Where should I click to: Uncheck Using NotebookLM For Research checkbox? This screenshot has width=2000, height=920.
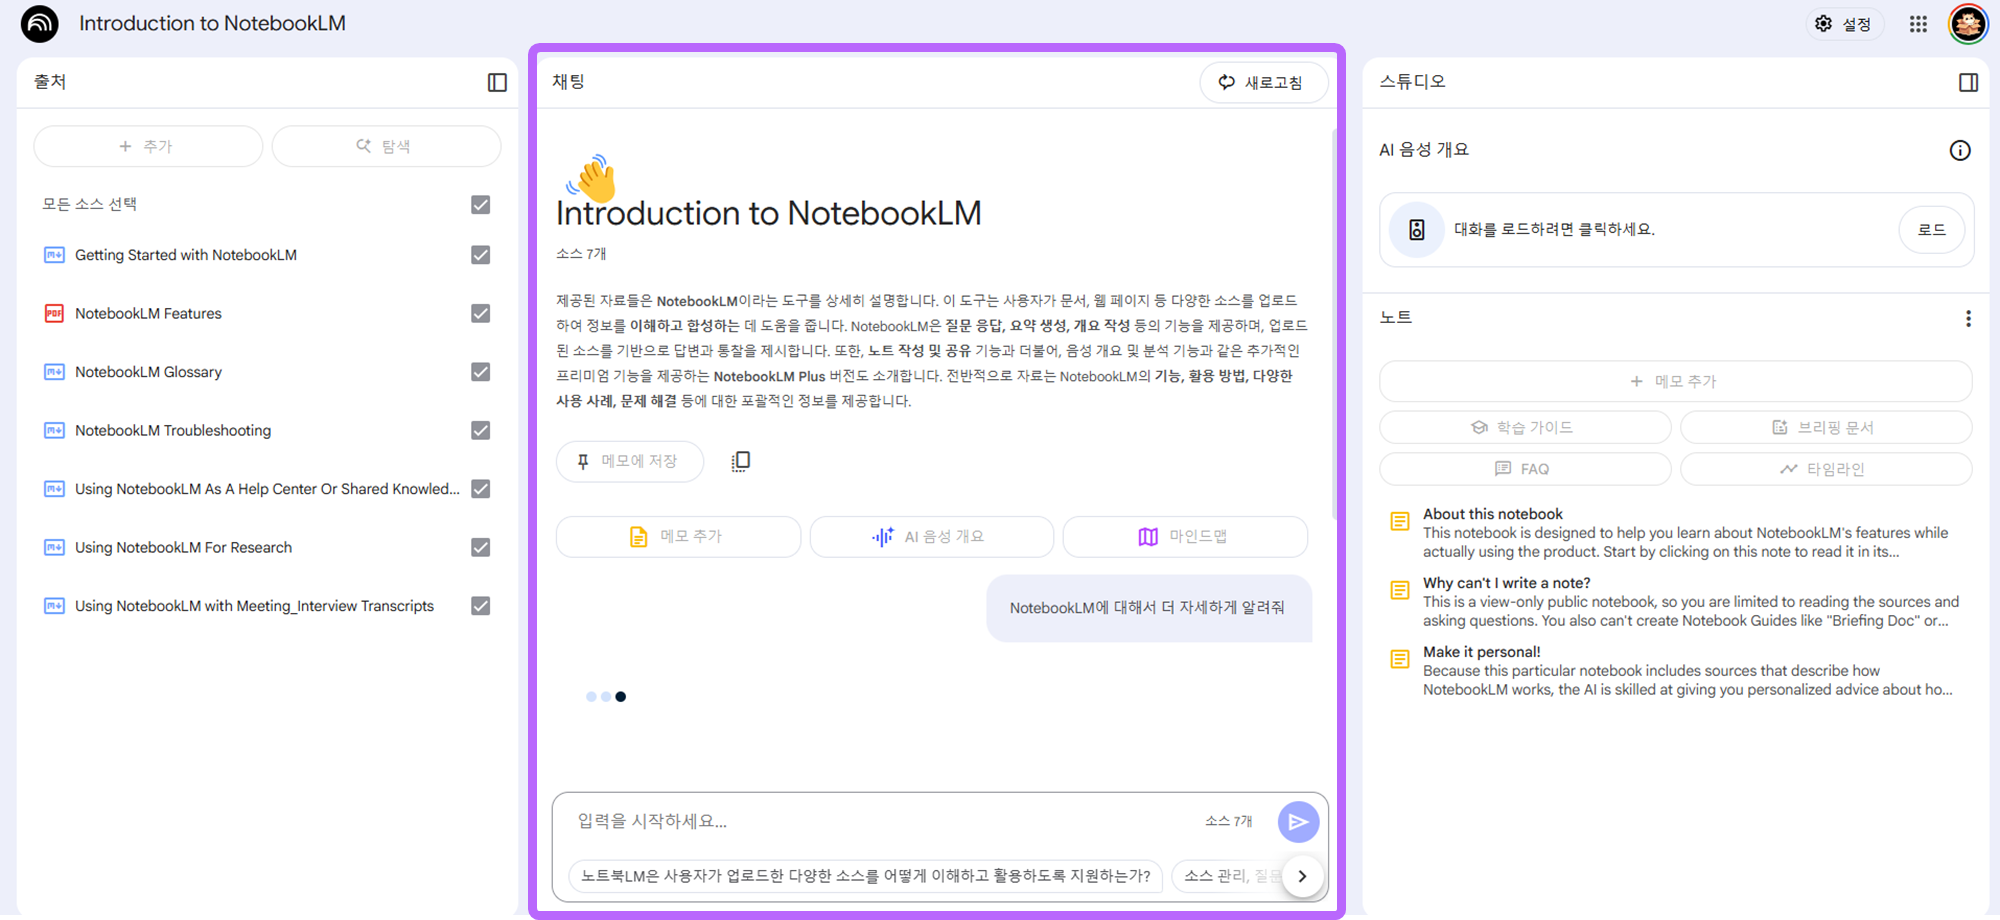(481, 547)
